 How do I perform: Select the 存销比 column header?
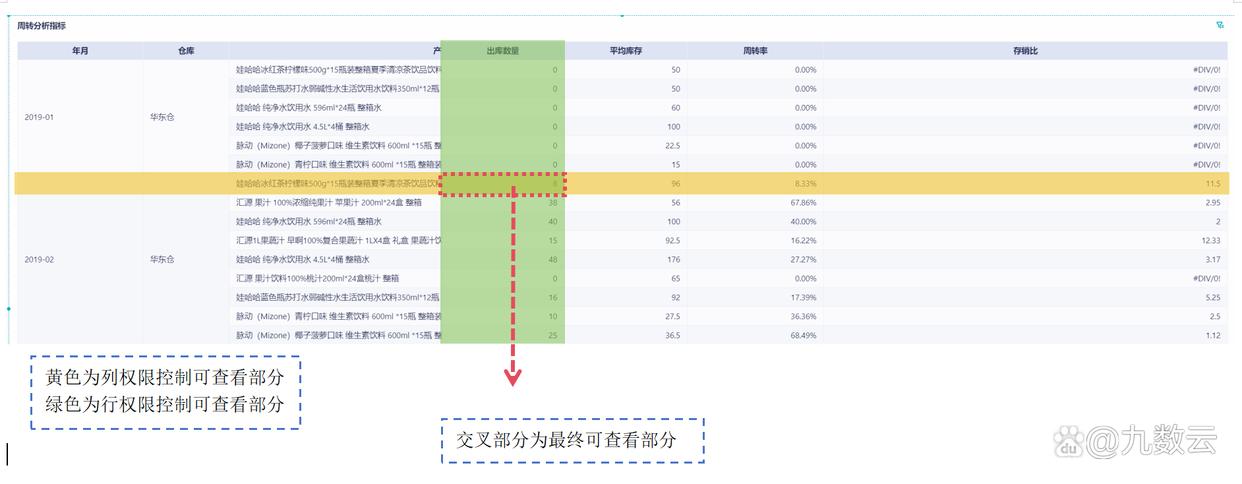(1025, 50)
